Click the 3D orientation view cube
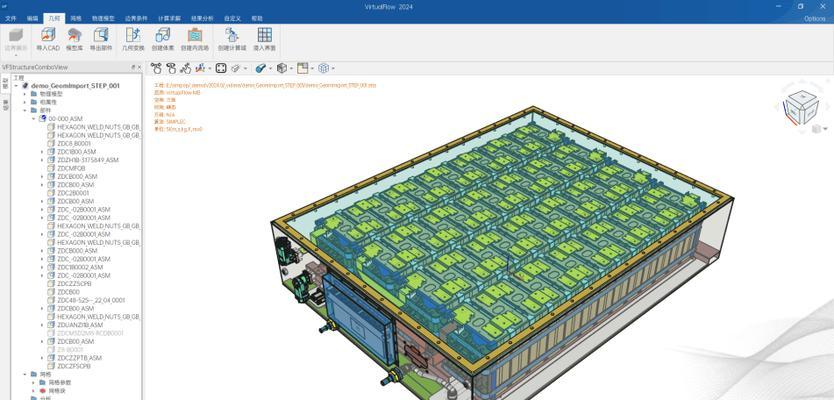Viewport: 834px width, 400px height. [x=800, y=105]
